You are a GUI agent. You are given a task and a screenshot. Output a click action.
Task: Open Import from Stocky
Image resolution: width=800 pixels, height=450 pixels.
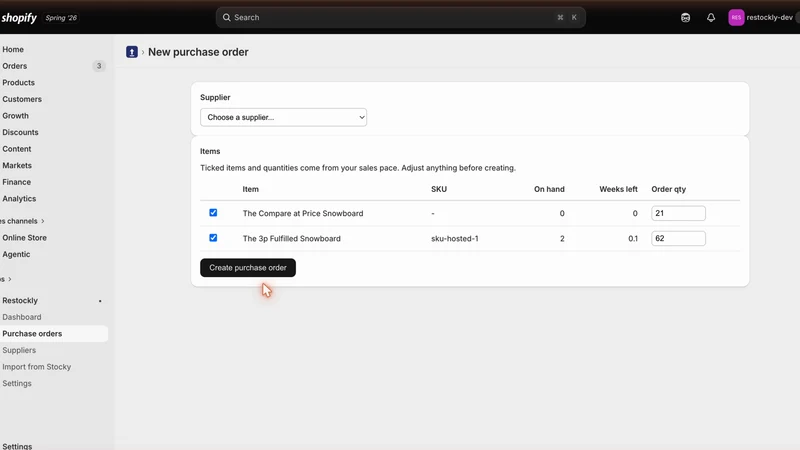click(36, 367)
